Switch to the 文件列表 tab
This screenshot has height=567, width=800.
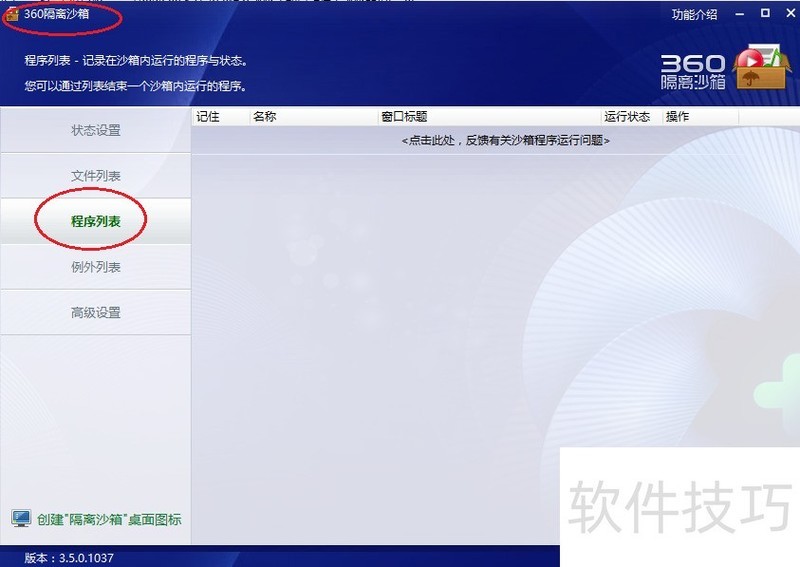(x=95, y=176)
